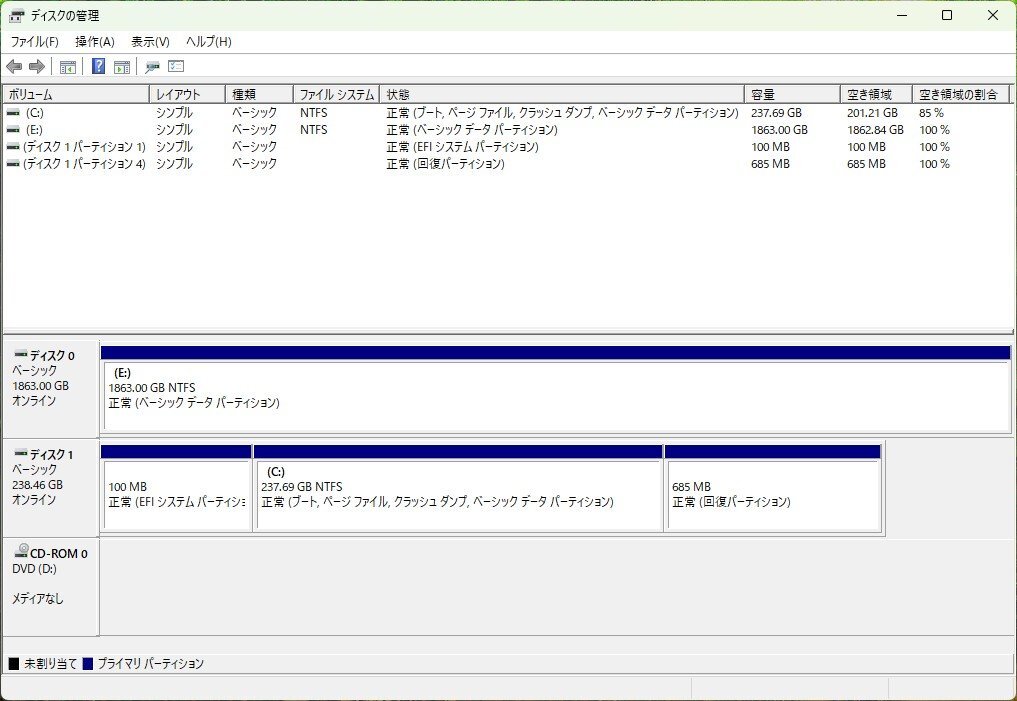Open the ファイル(F) menu
The height and width of the screenshot is (701, 1017).
coord(34,42)
